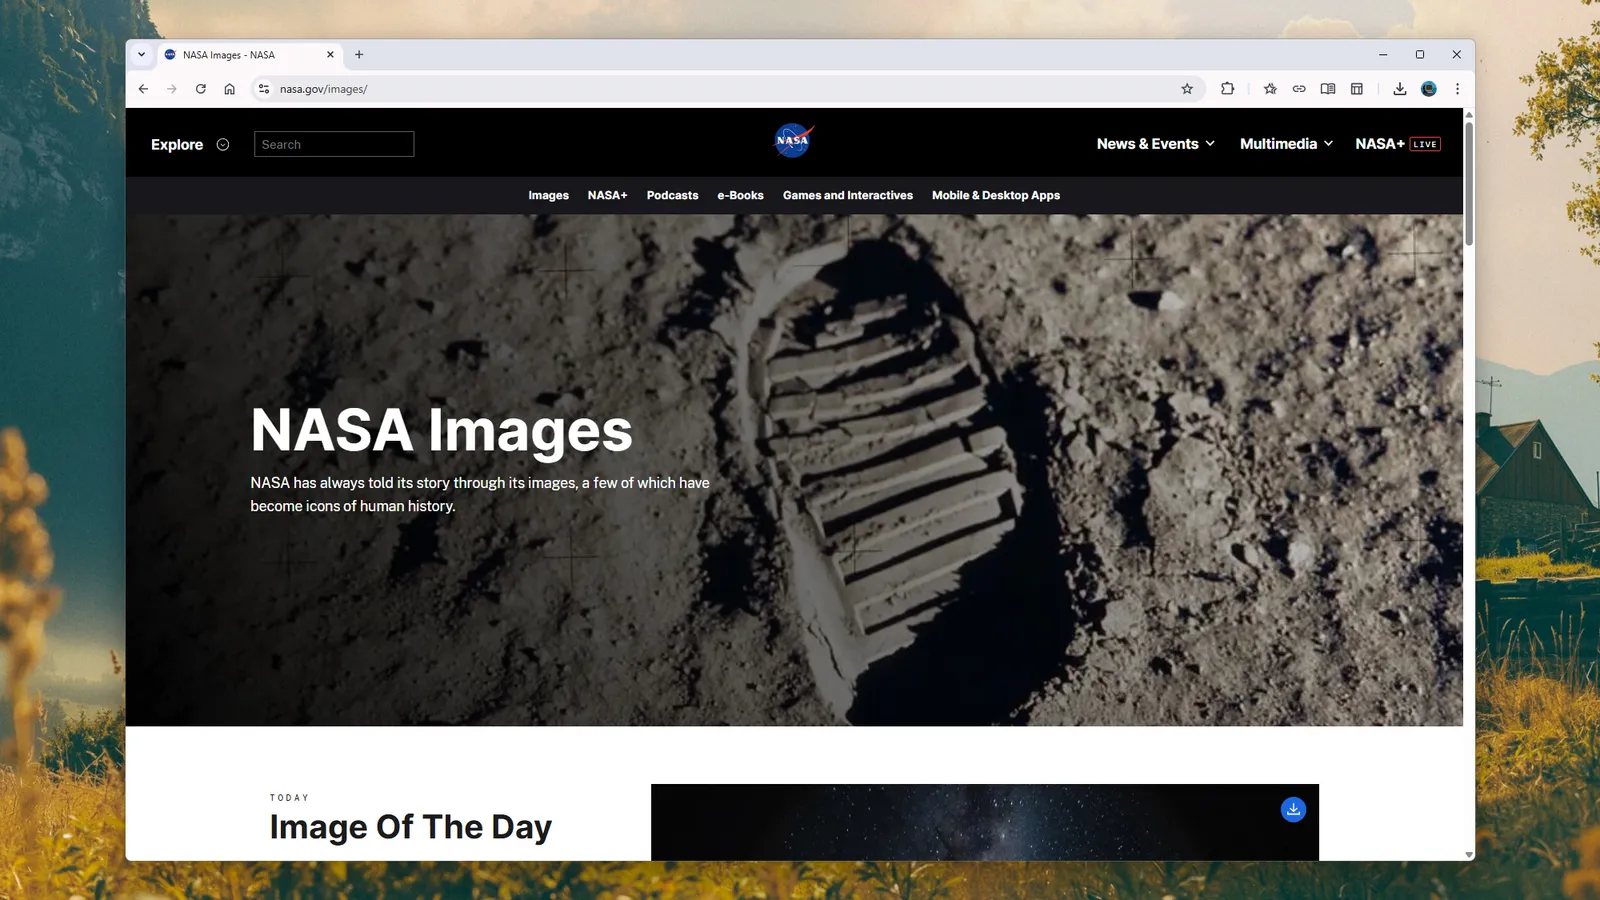Click the browser back arrow
This screenshot has width=1600, height=900.
tap(143, 89)
